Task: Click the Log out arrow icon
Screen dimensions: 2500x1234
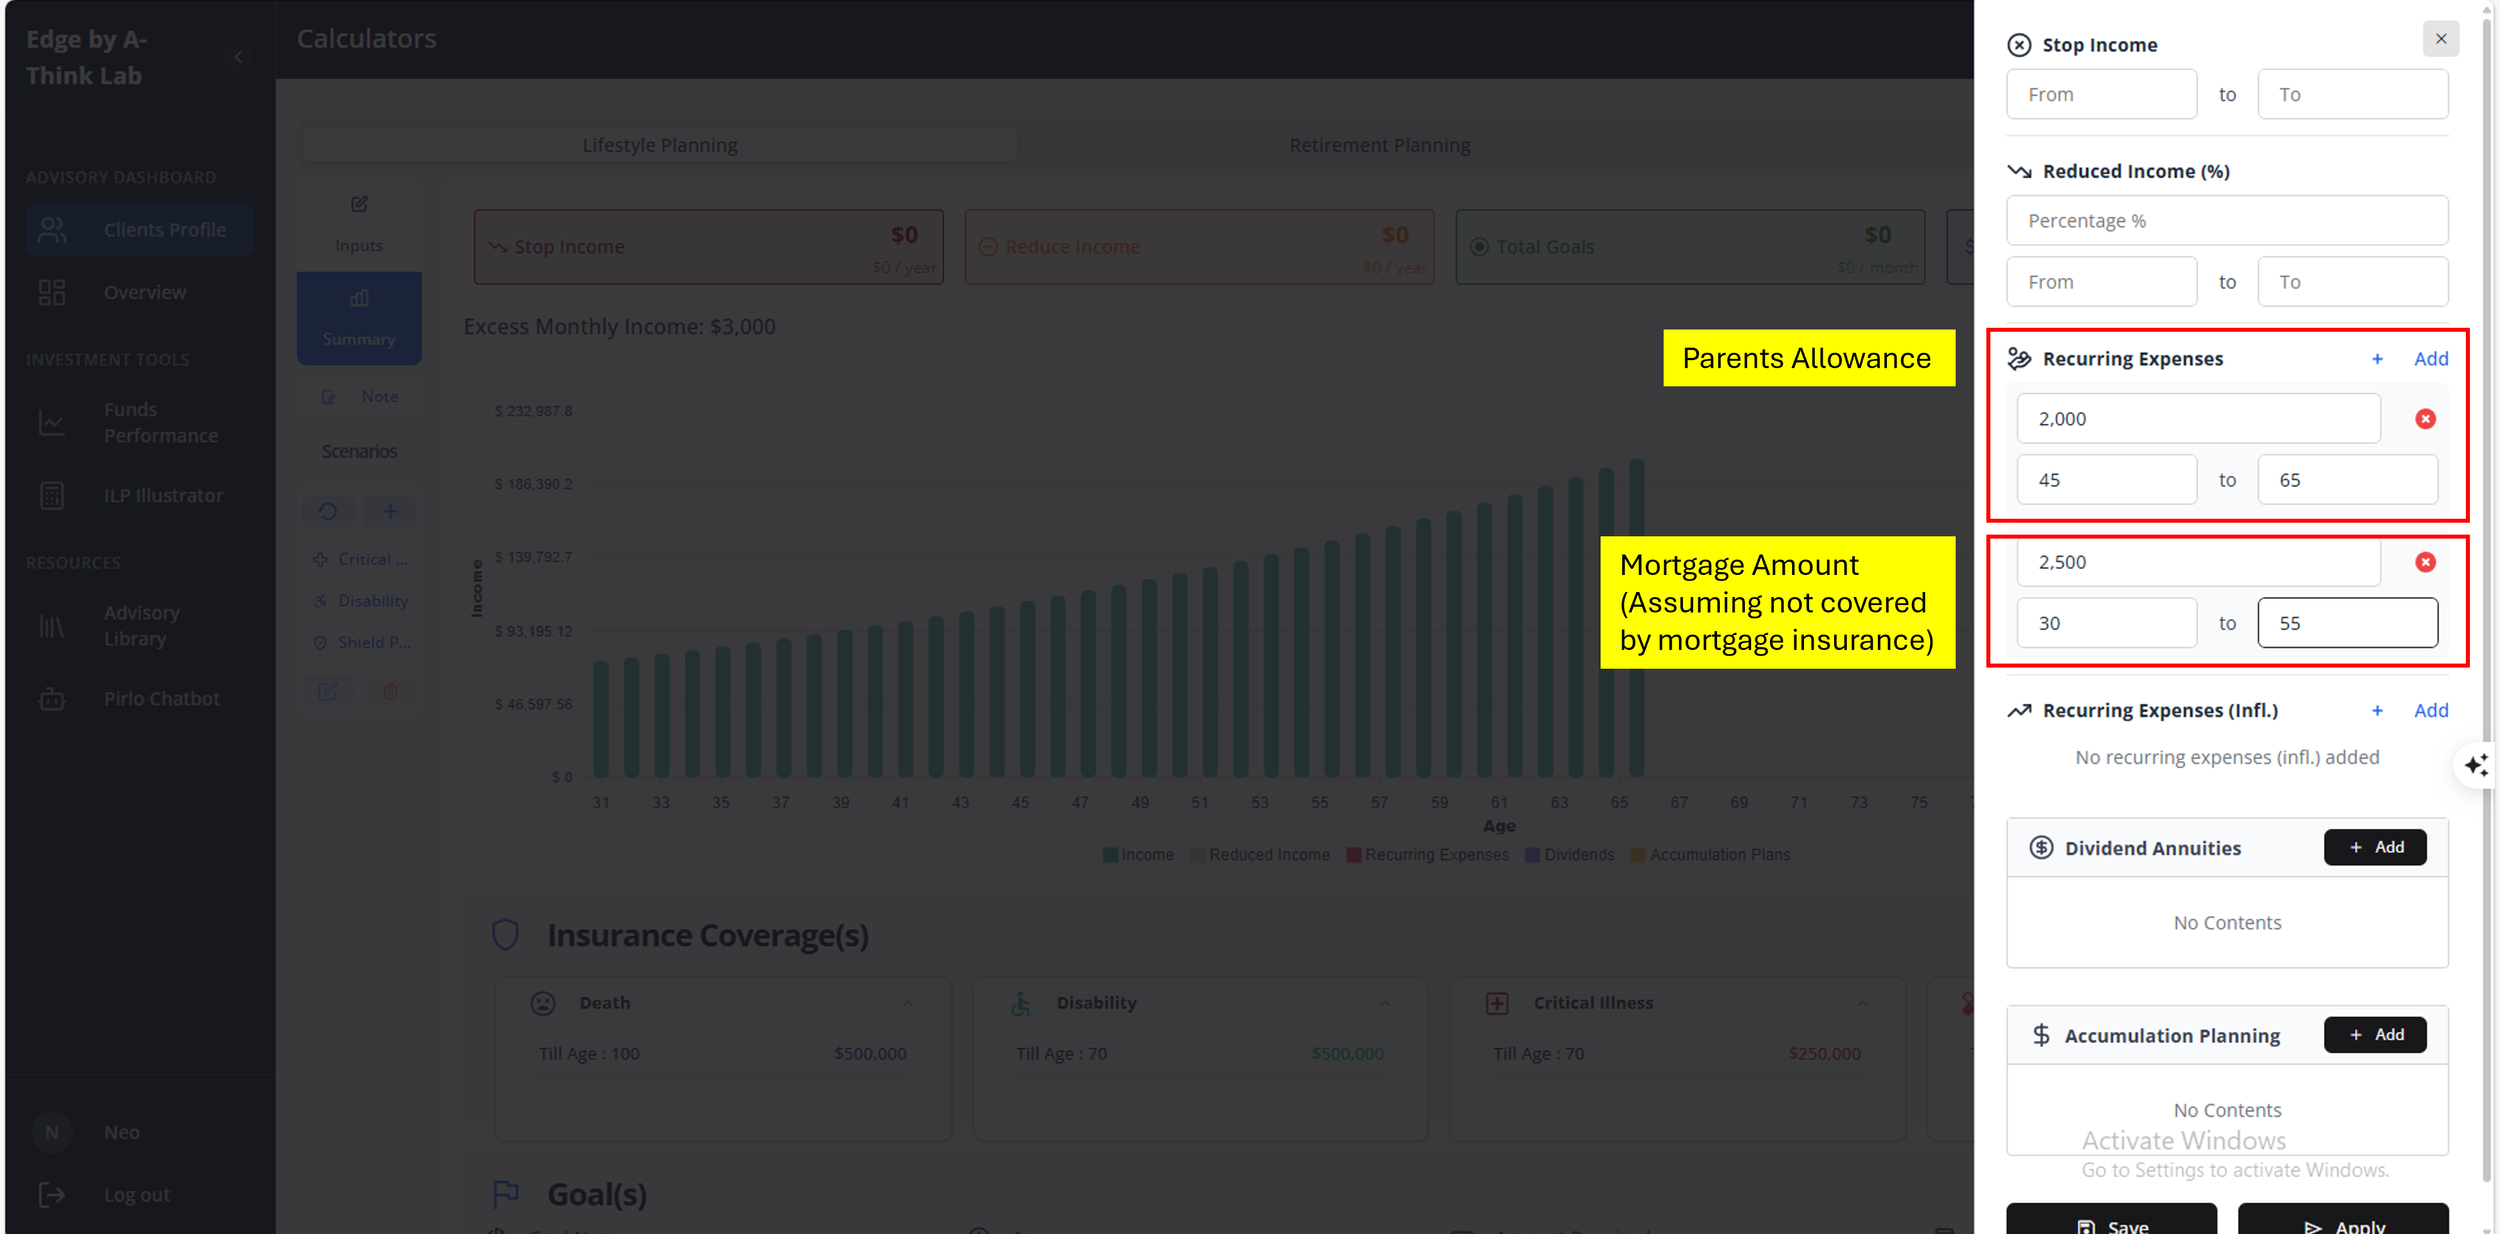Action: pyautogui.click(x=52, y=1194)
